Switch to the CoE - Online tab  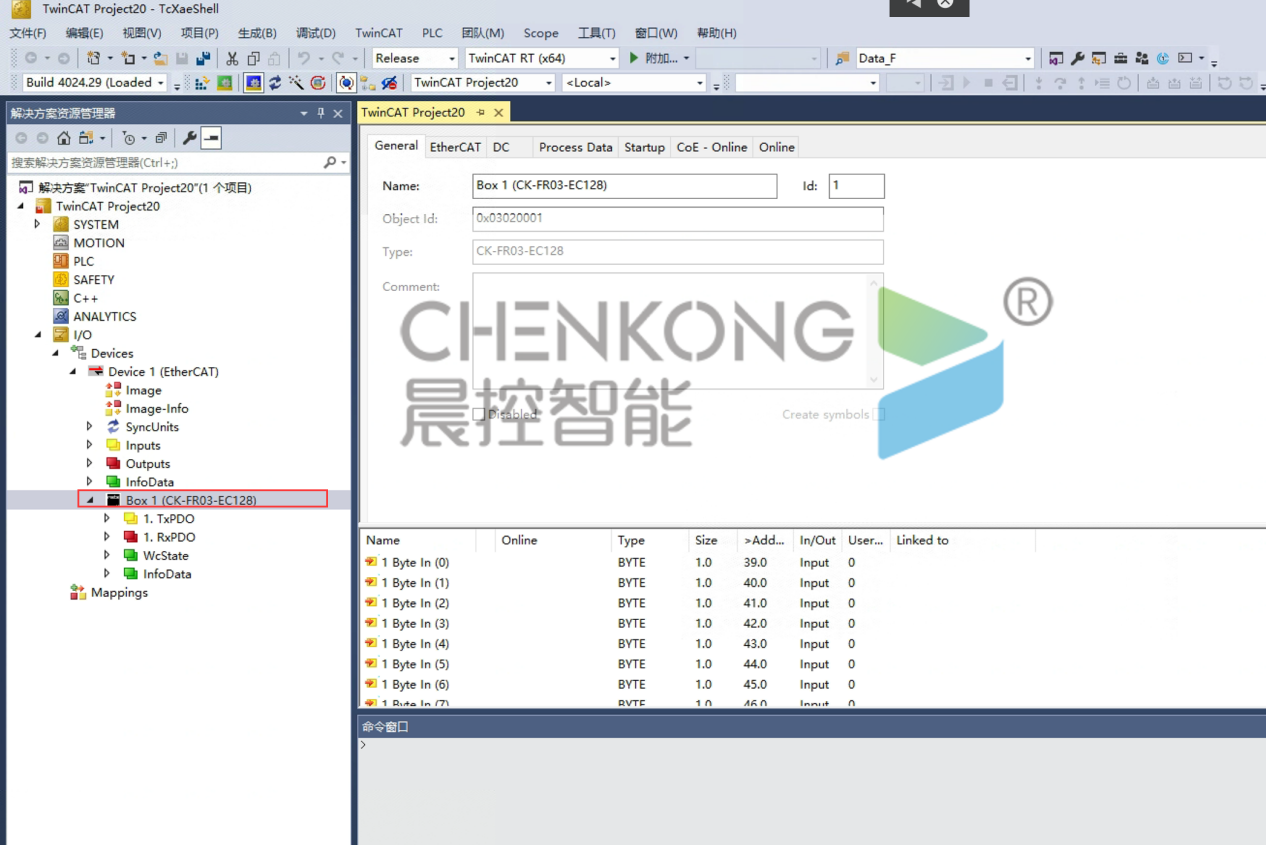711,147
